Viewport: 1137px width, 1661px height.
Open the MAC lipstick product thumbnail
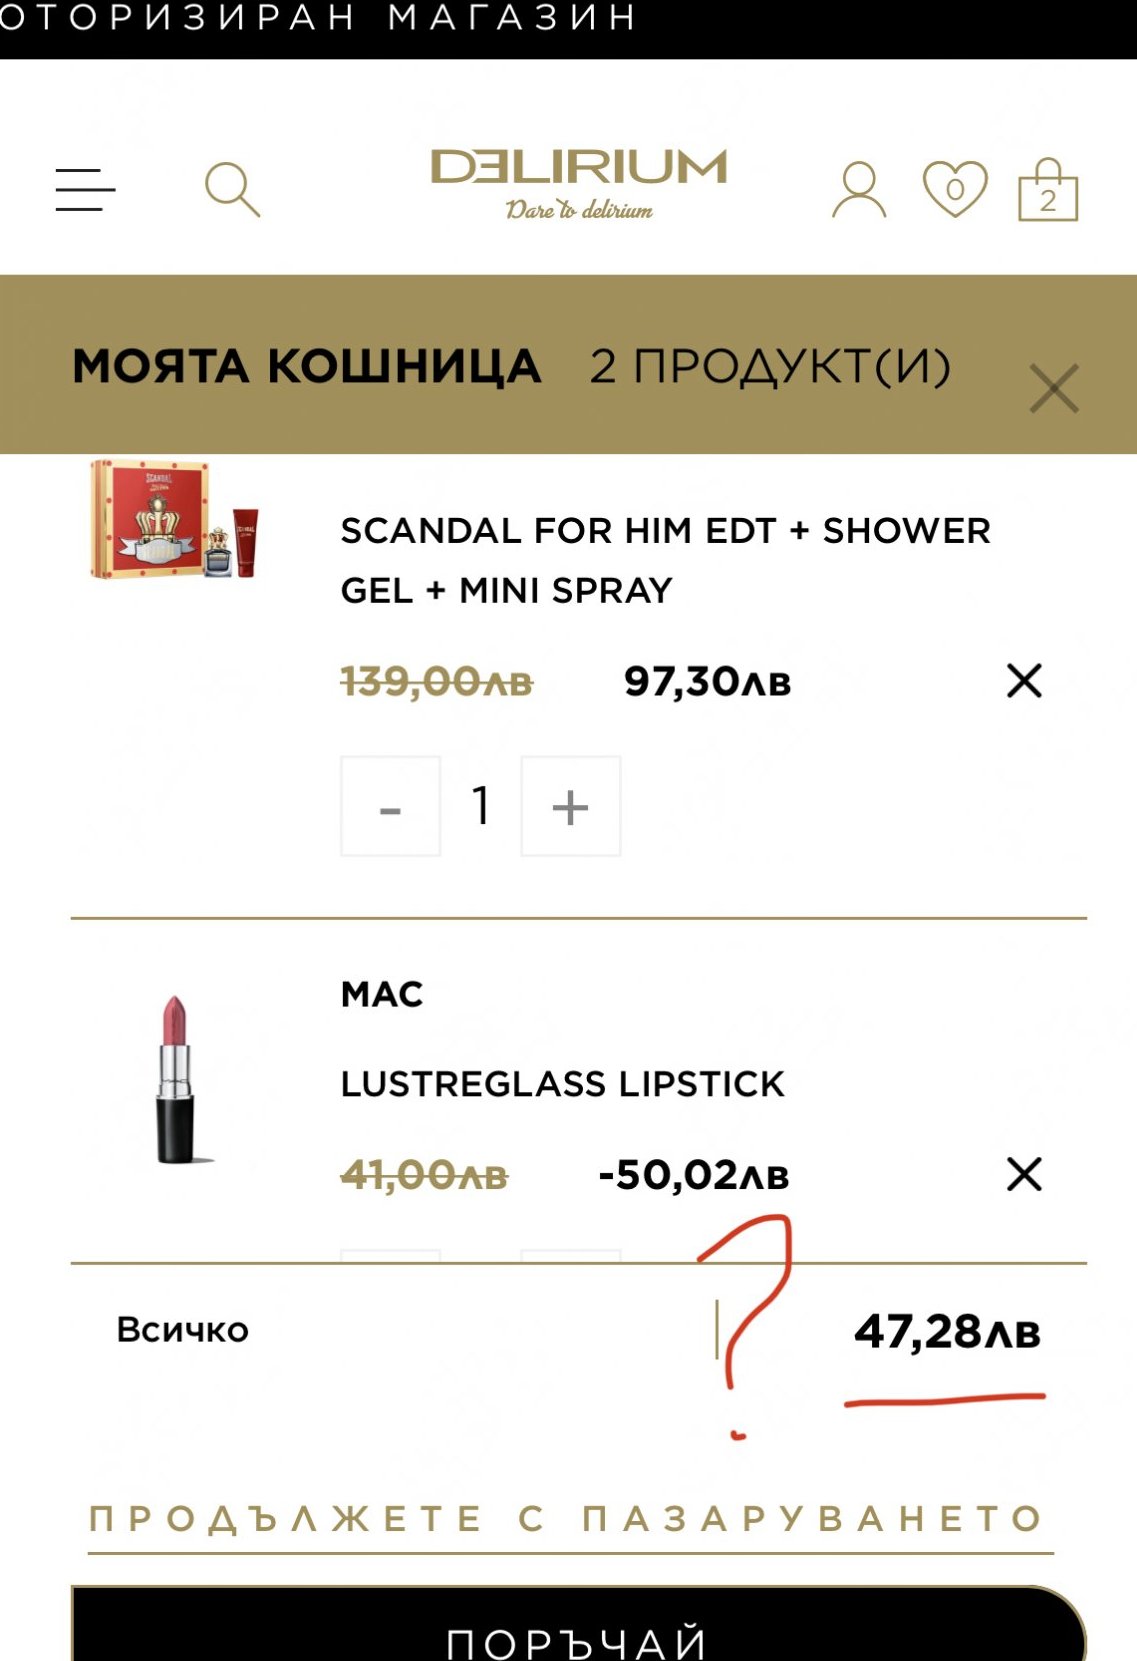tap(176, 1080)
